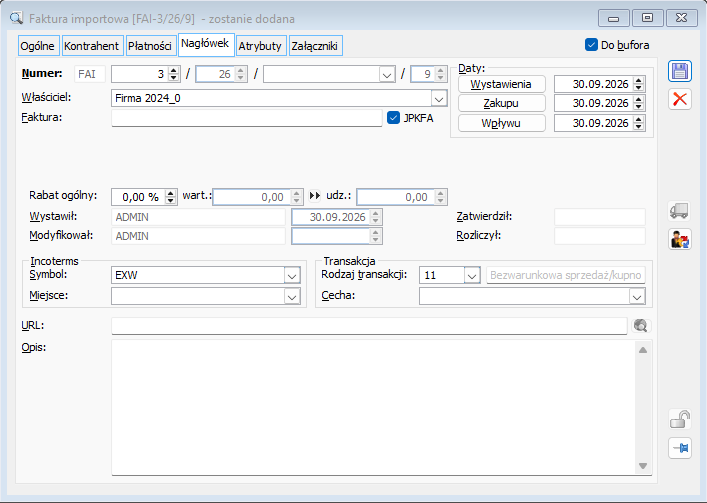Click the Zatwierdził field
The width and height of the screenshot is (707, 503).
[x=600, y=217]
